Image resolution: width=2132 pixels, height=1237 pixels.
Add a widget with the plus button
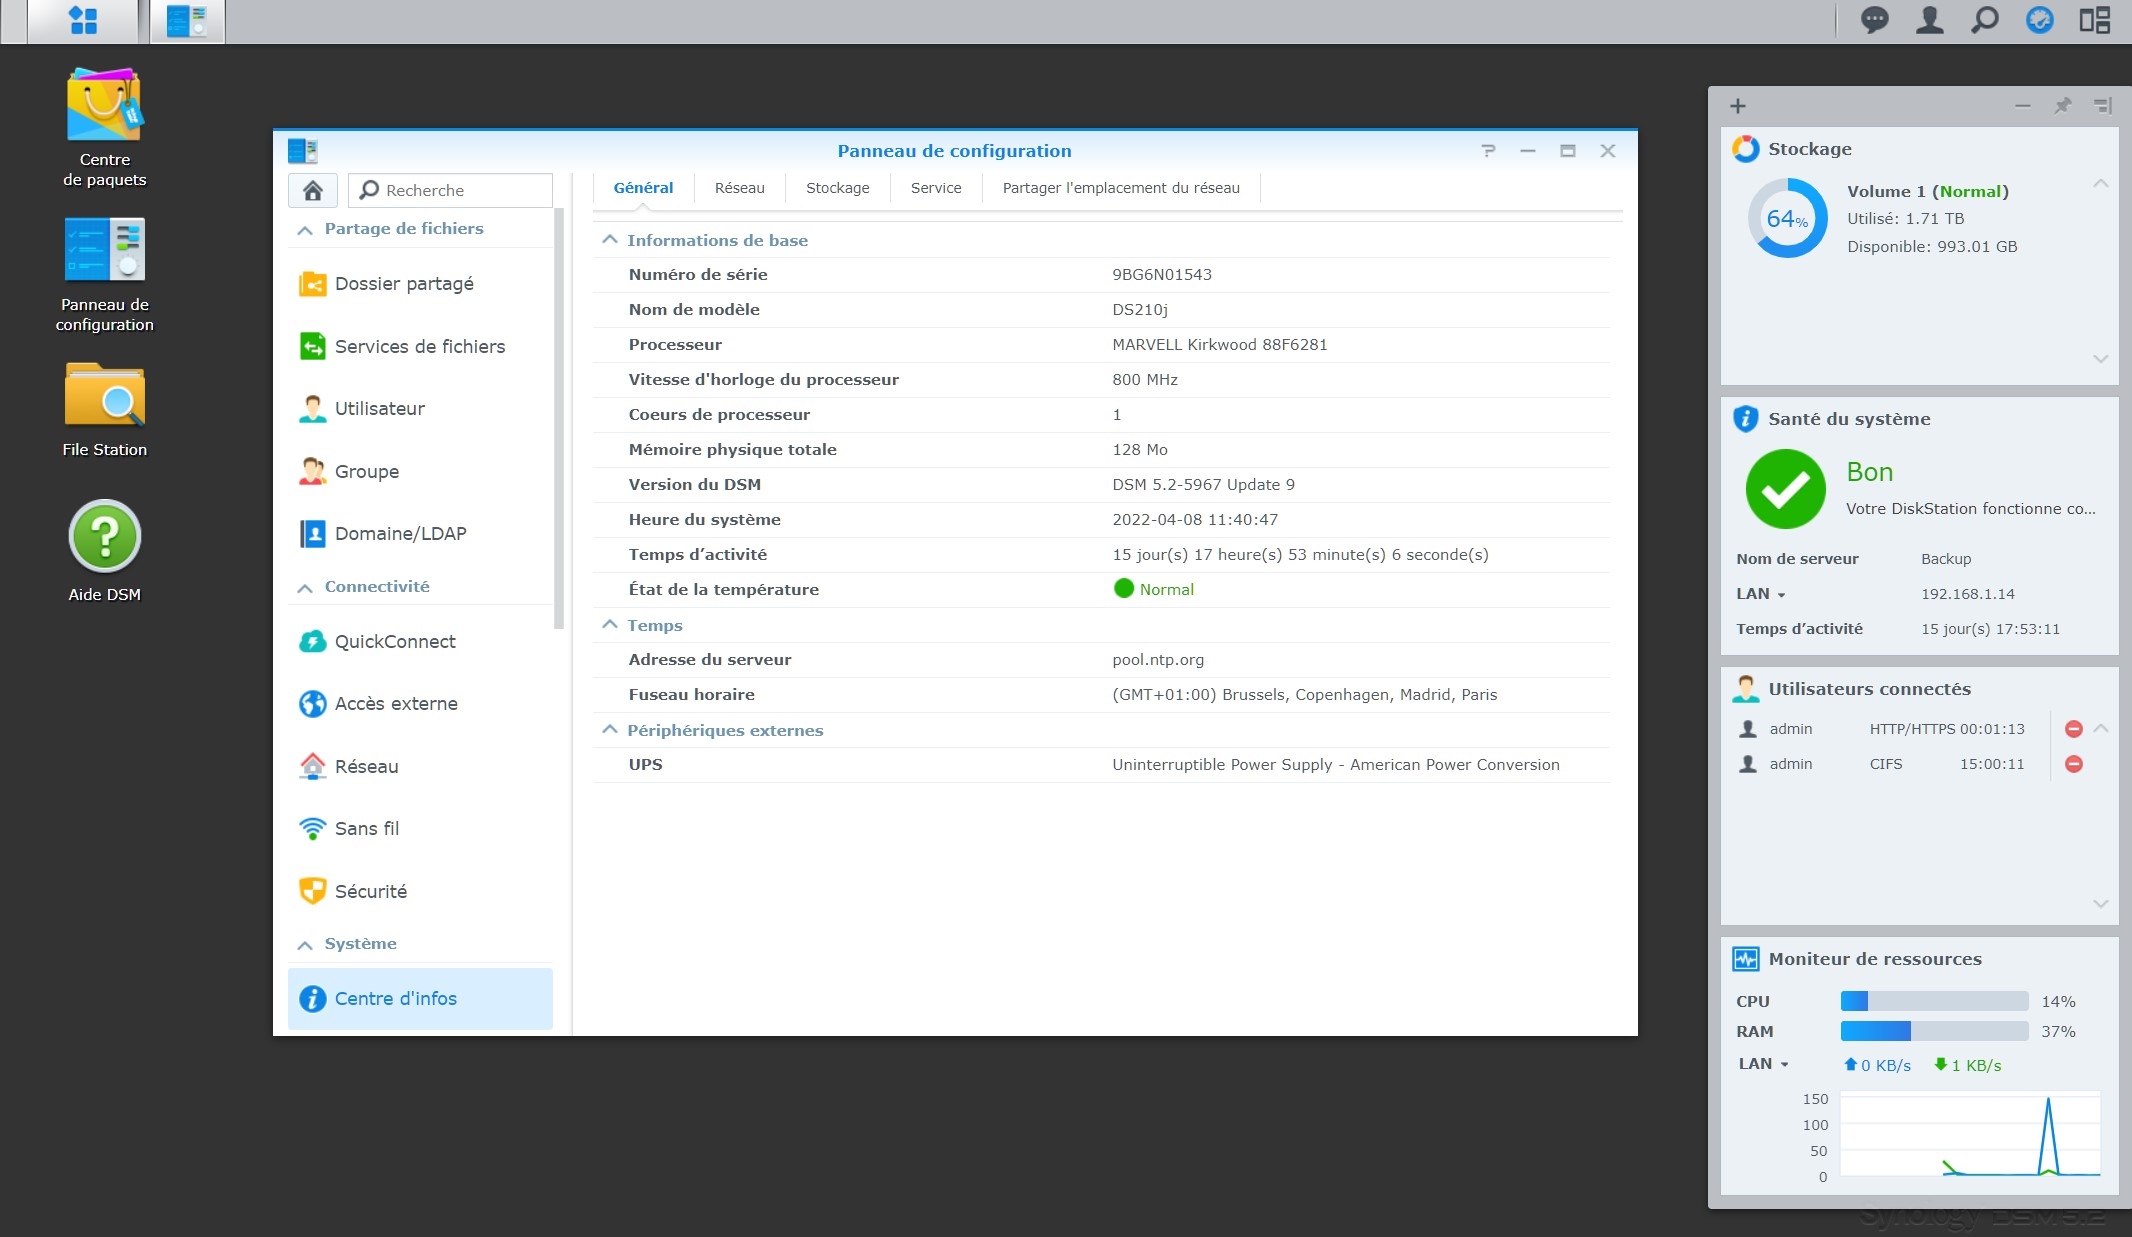1738,106
